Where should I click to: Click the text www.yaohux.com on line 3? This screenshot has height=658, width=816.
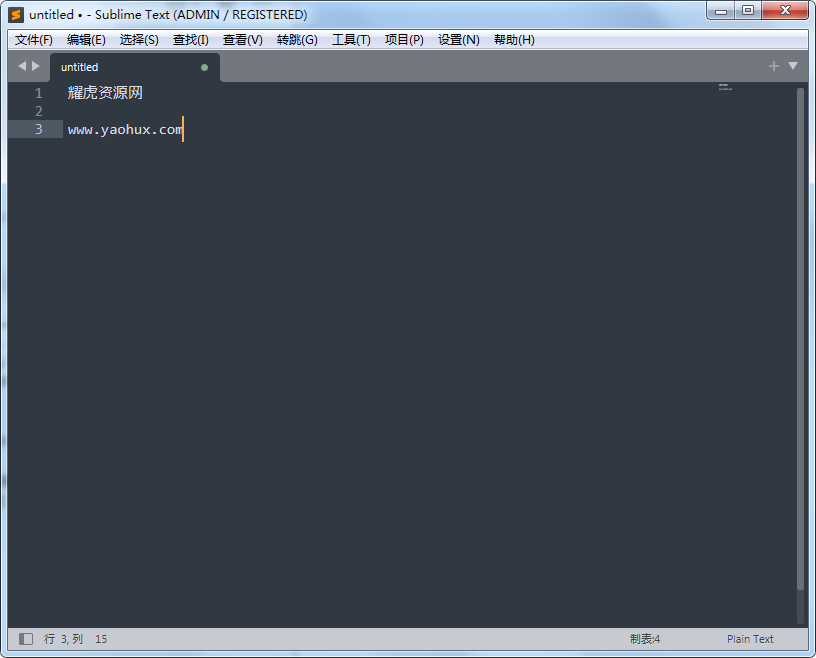click(125, 129)
